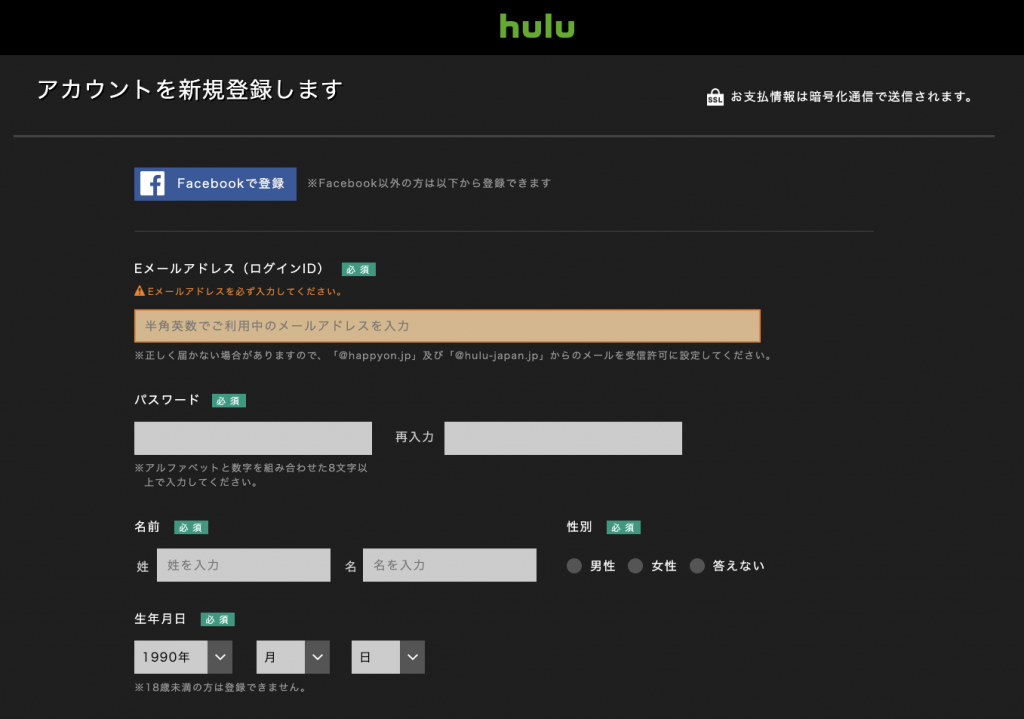1024x719 pixels.
Task: Click the Eメールアドレスを必ず入力してください error message
Action: [x=246, y=291]
